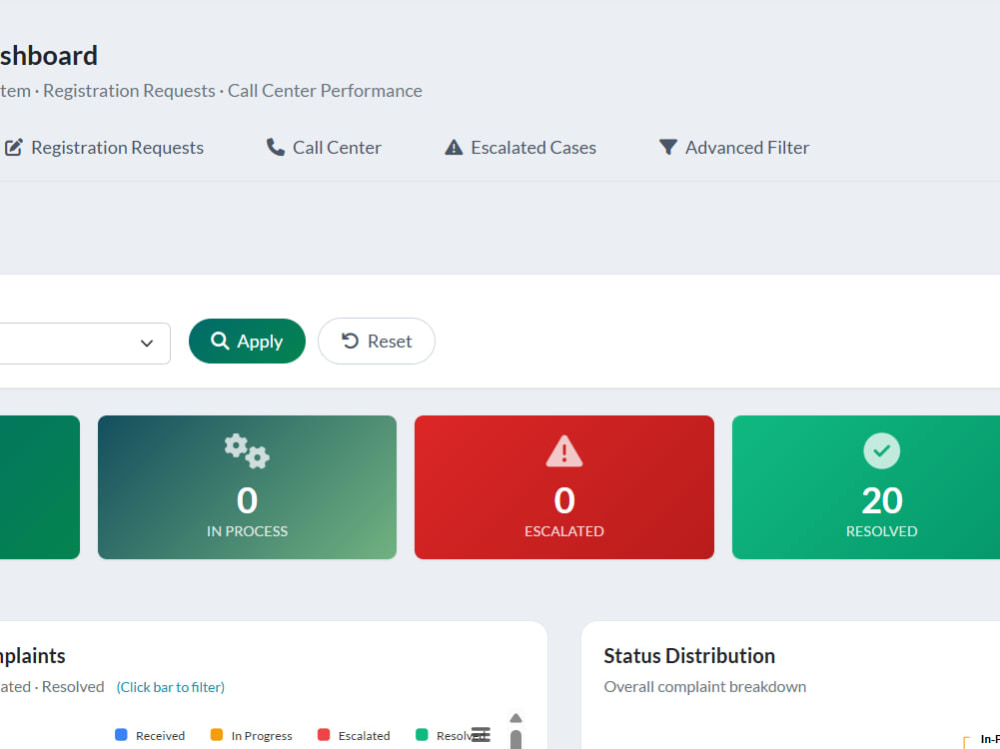Switch to the Call Center tab
The width and height of the screenshot is (1000, 749).
324,147
